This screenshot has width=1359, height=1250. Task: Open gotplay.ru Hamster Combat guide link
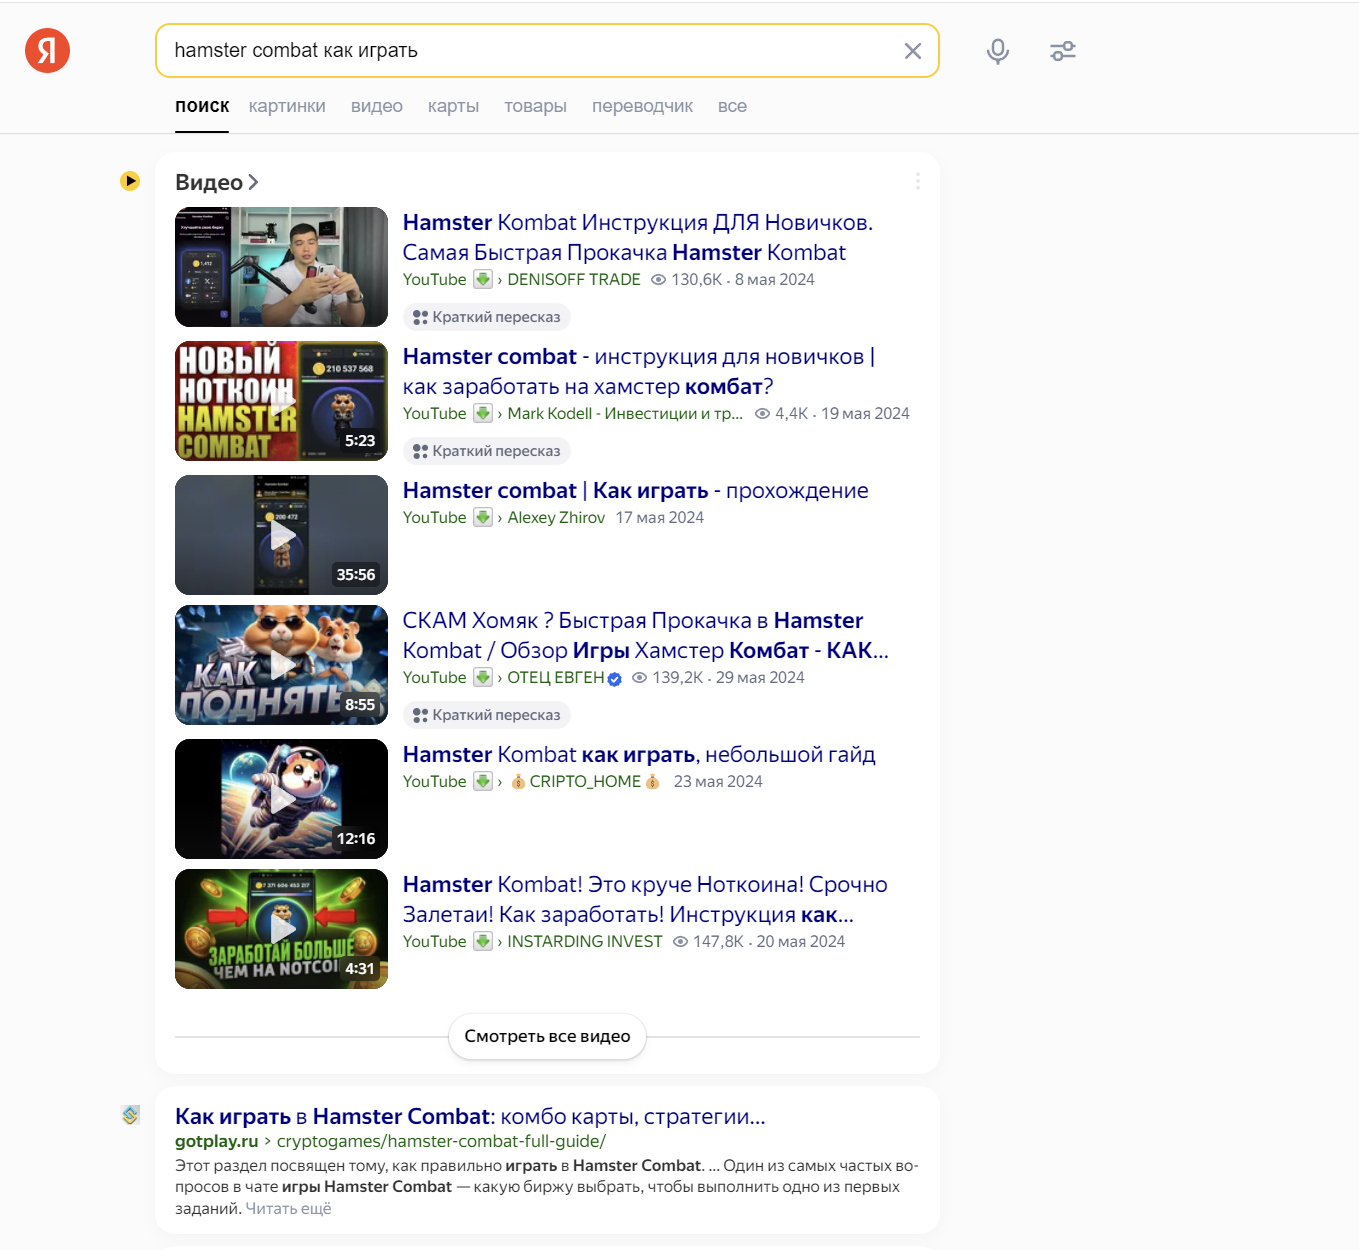(470, 1116)
